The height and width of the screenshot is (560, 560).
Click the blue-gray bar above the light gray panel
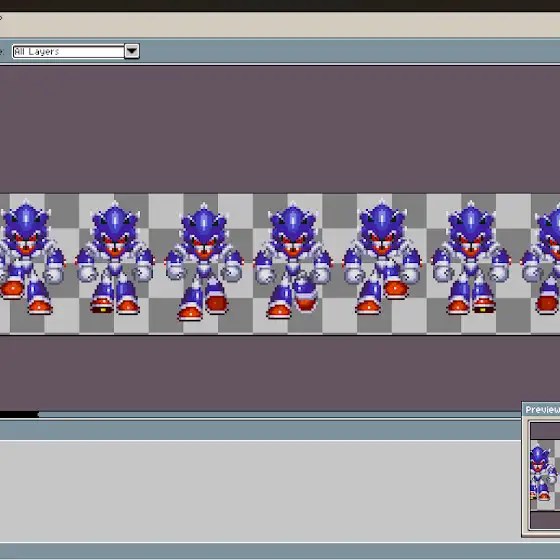click(260, 430)
